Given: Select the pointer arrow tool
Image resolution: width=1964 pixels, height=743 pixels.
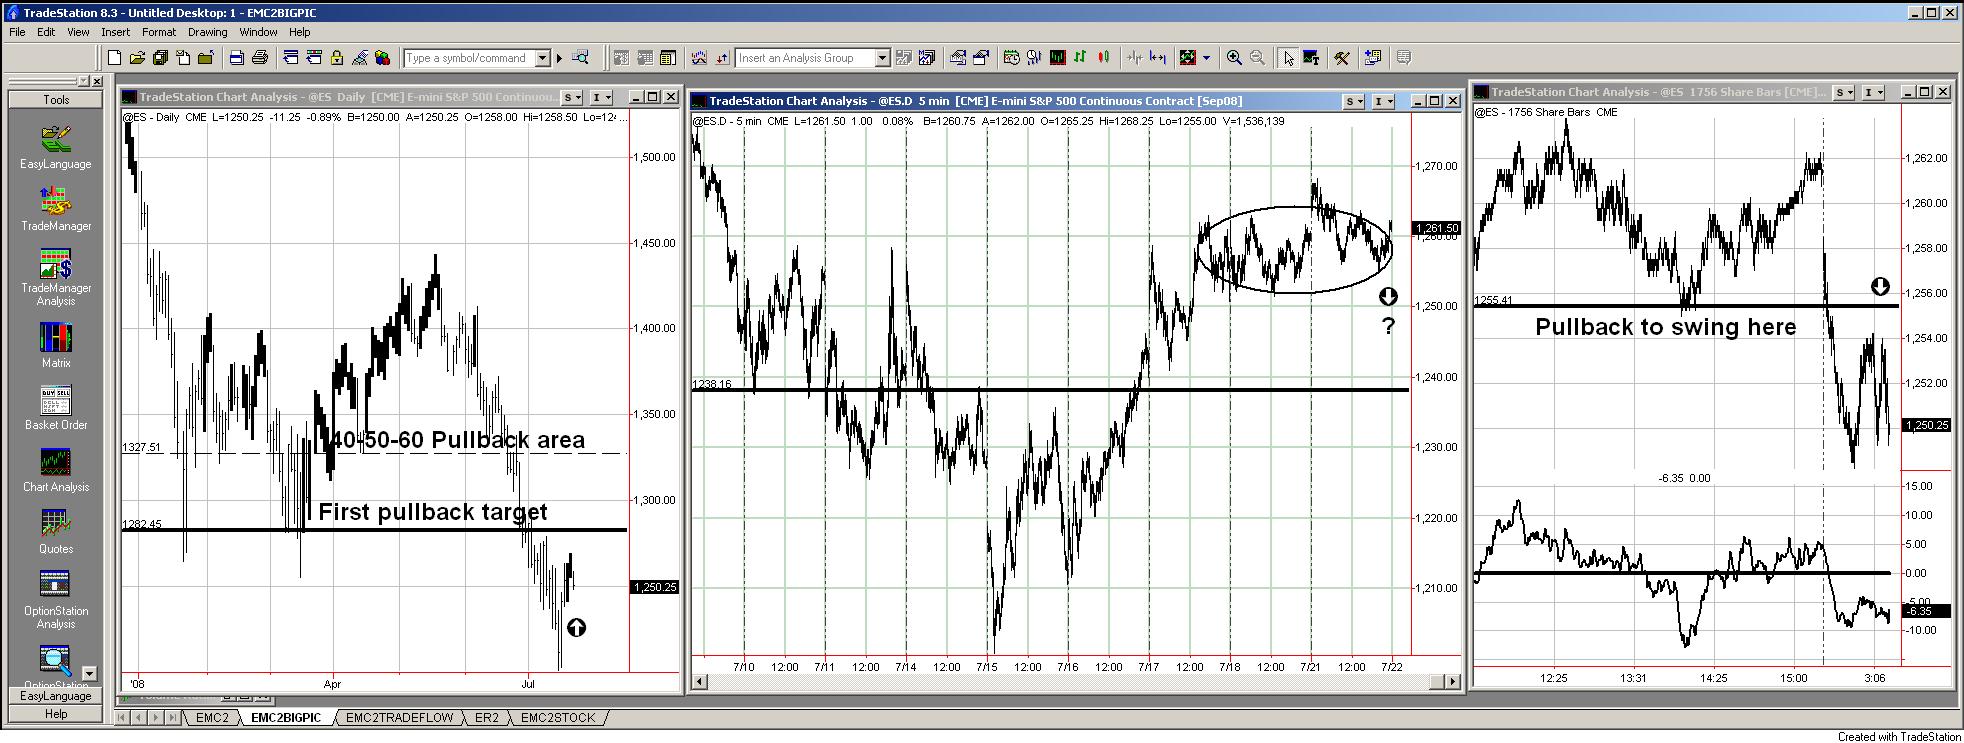Looking at the screenshot, I should point(1288,58).
